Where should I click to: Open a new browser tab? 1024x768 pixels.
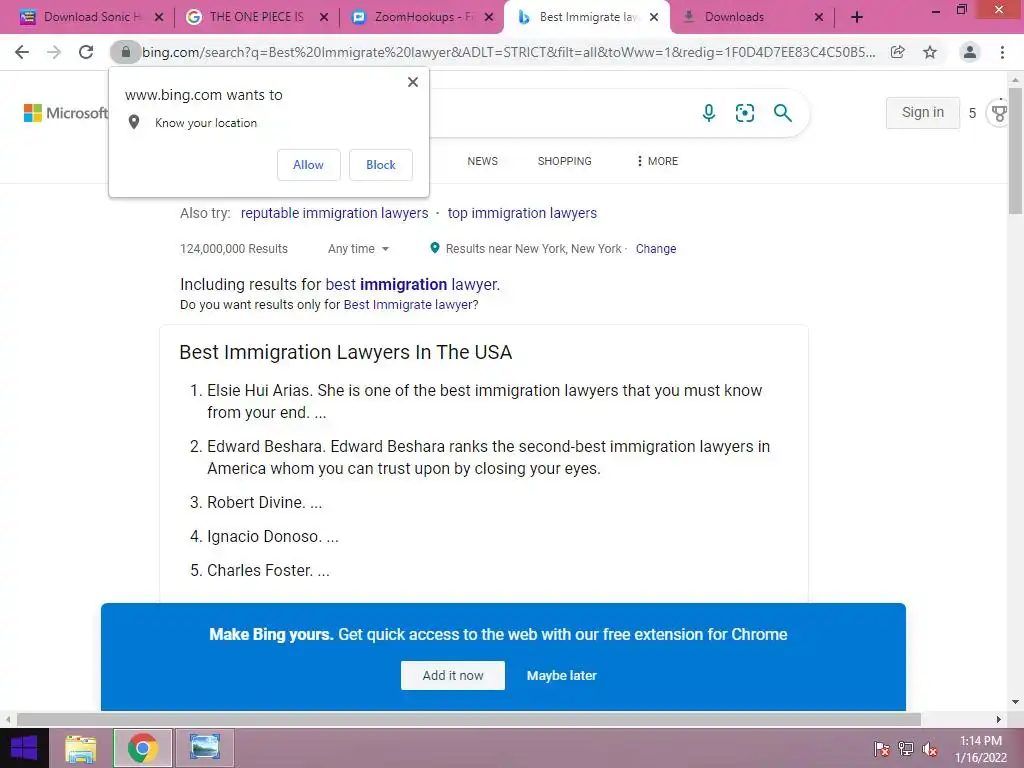[x=857, y=17]
